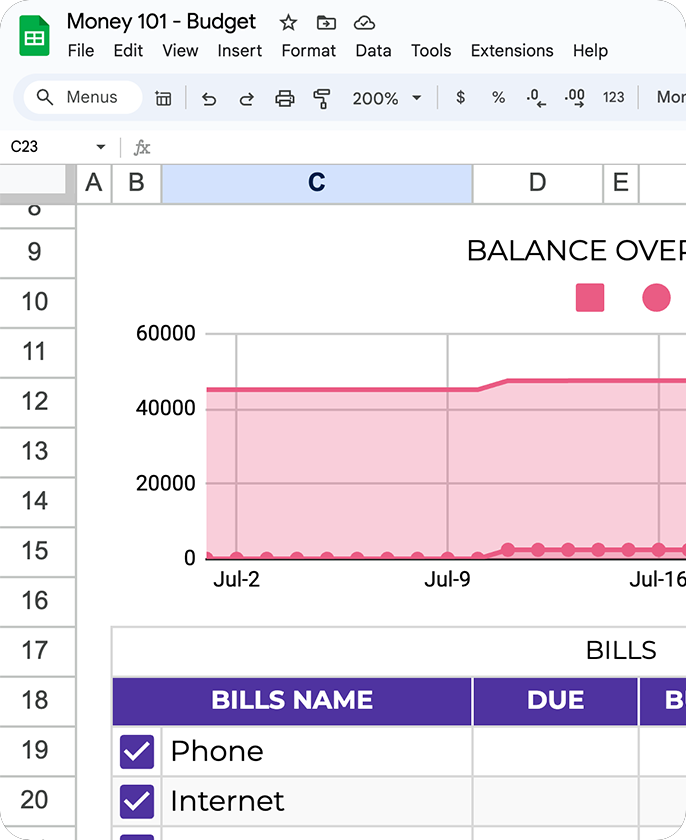
Task: Open the Format menu
Action: (x=308, y=50)
